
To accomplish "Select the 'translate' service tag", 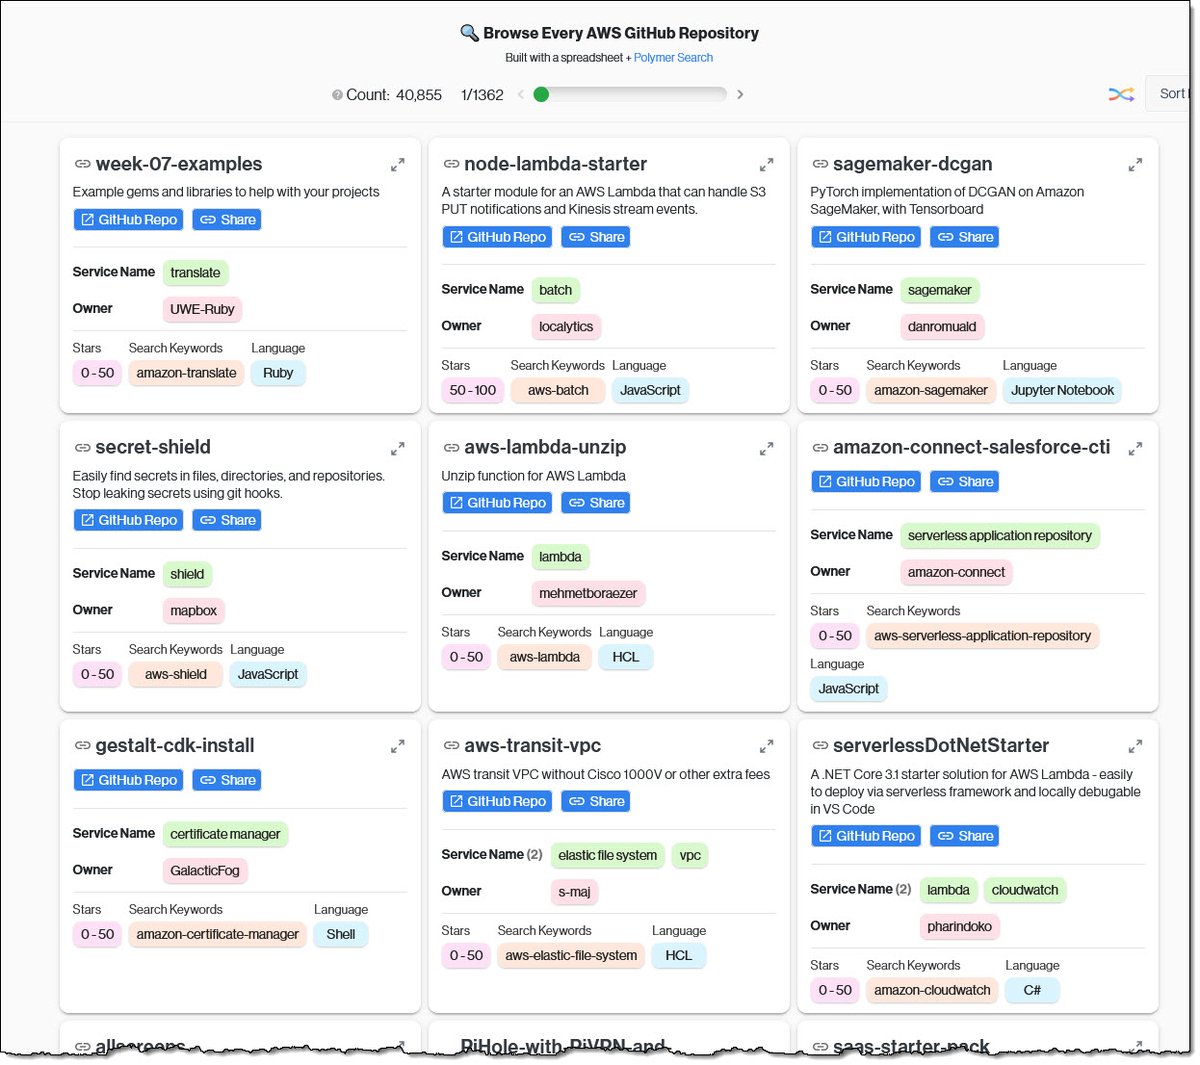I will pyautogui.click(x=195, y=273).
